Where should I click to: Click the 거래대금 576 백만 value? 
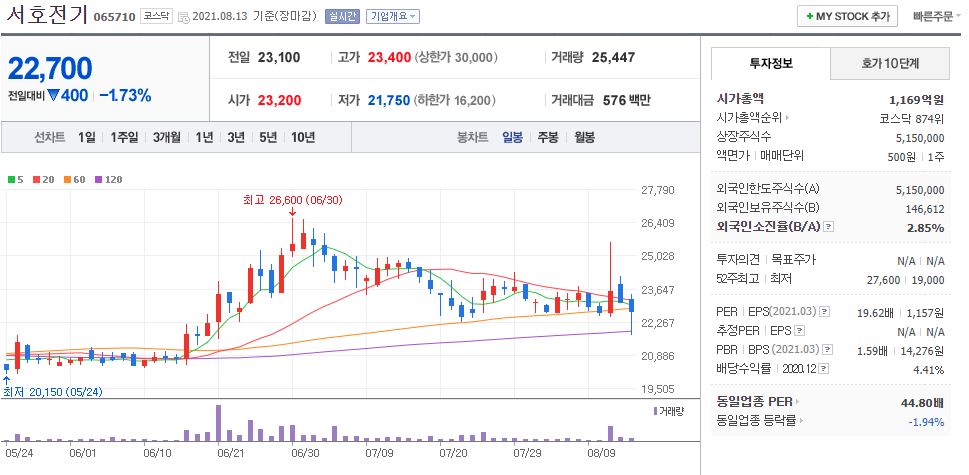[x=627, y=100]
